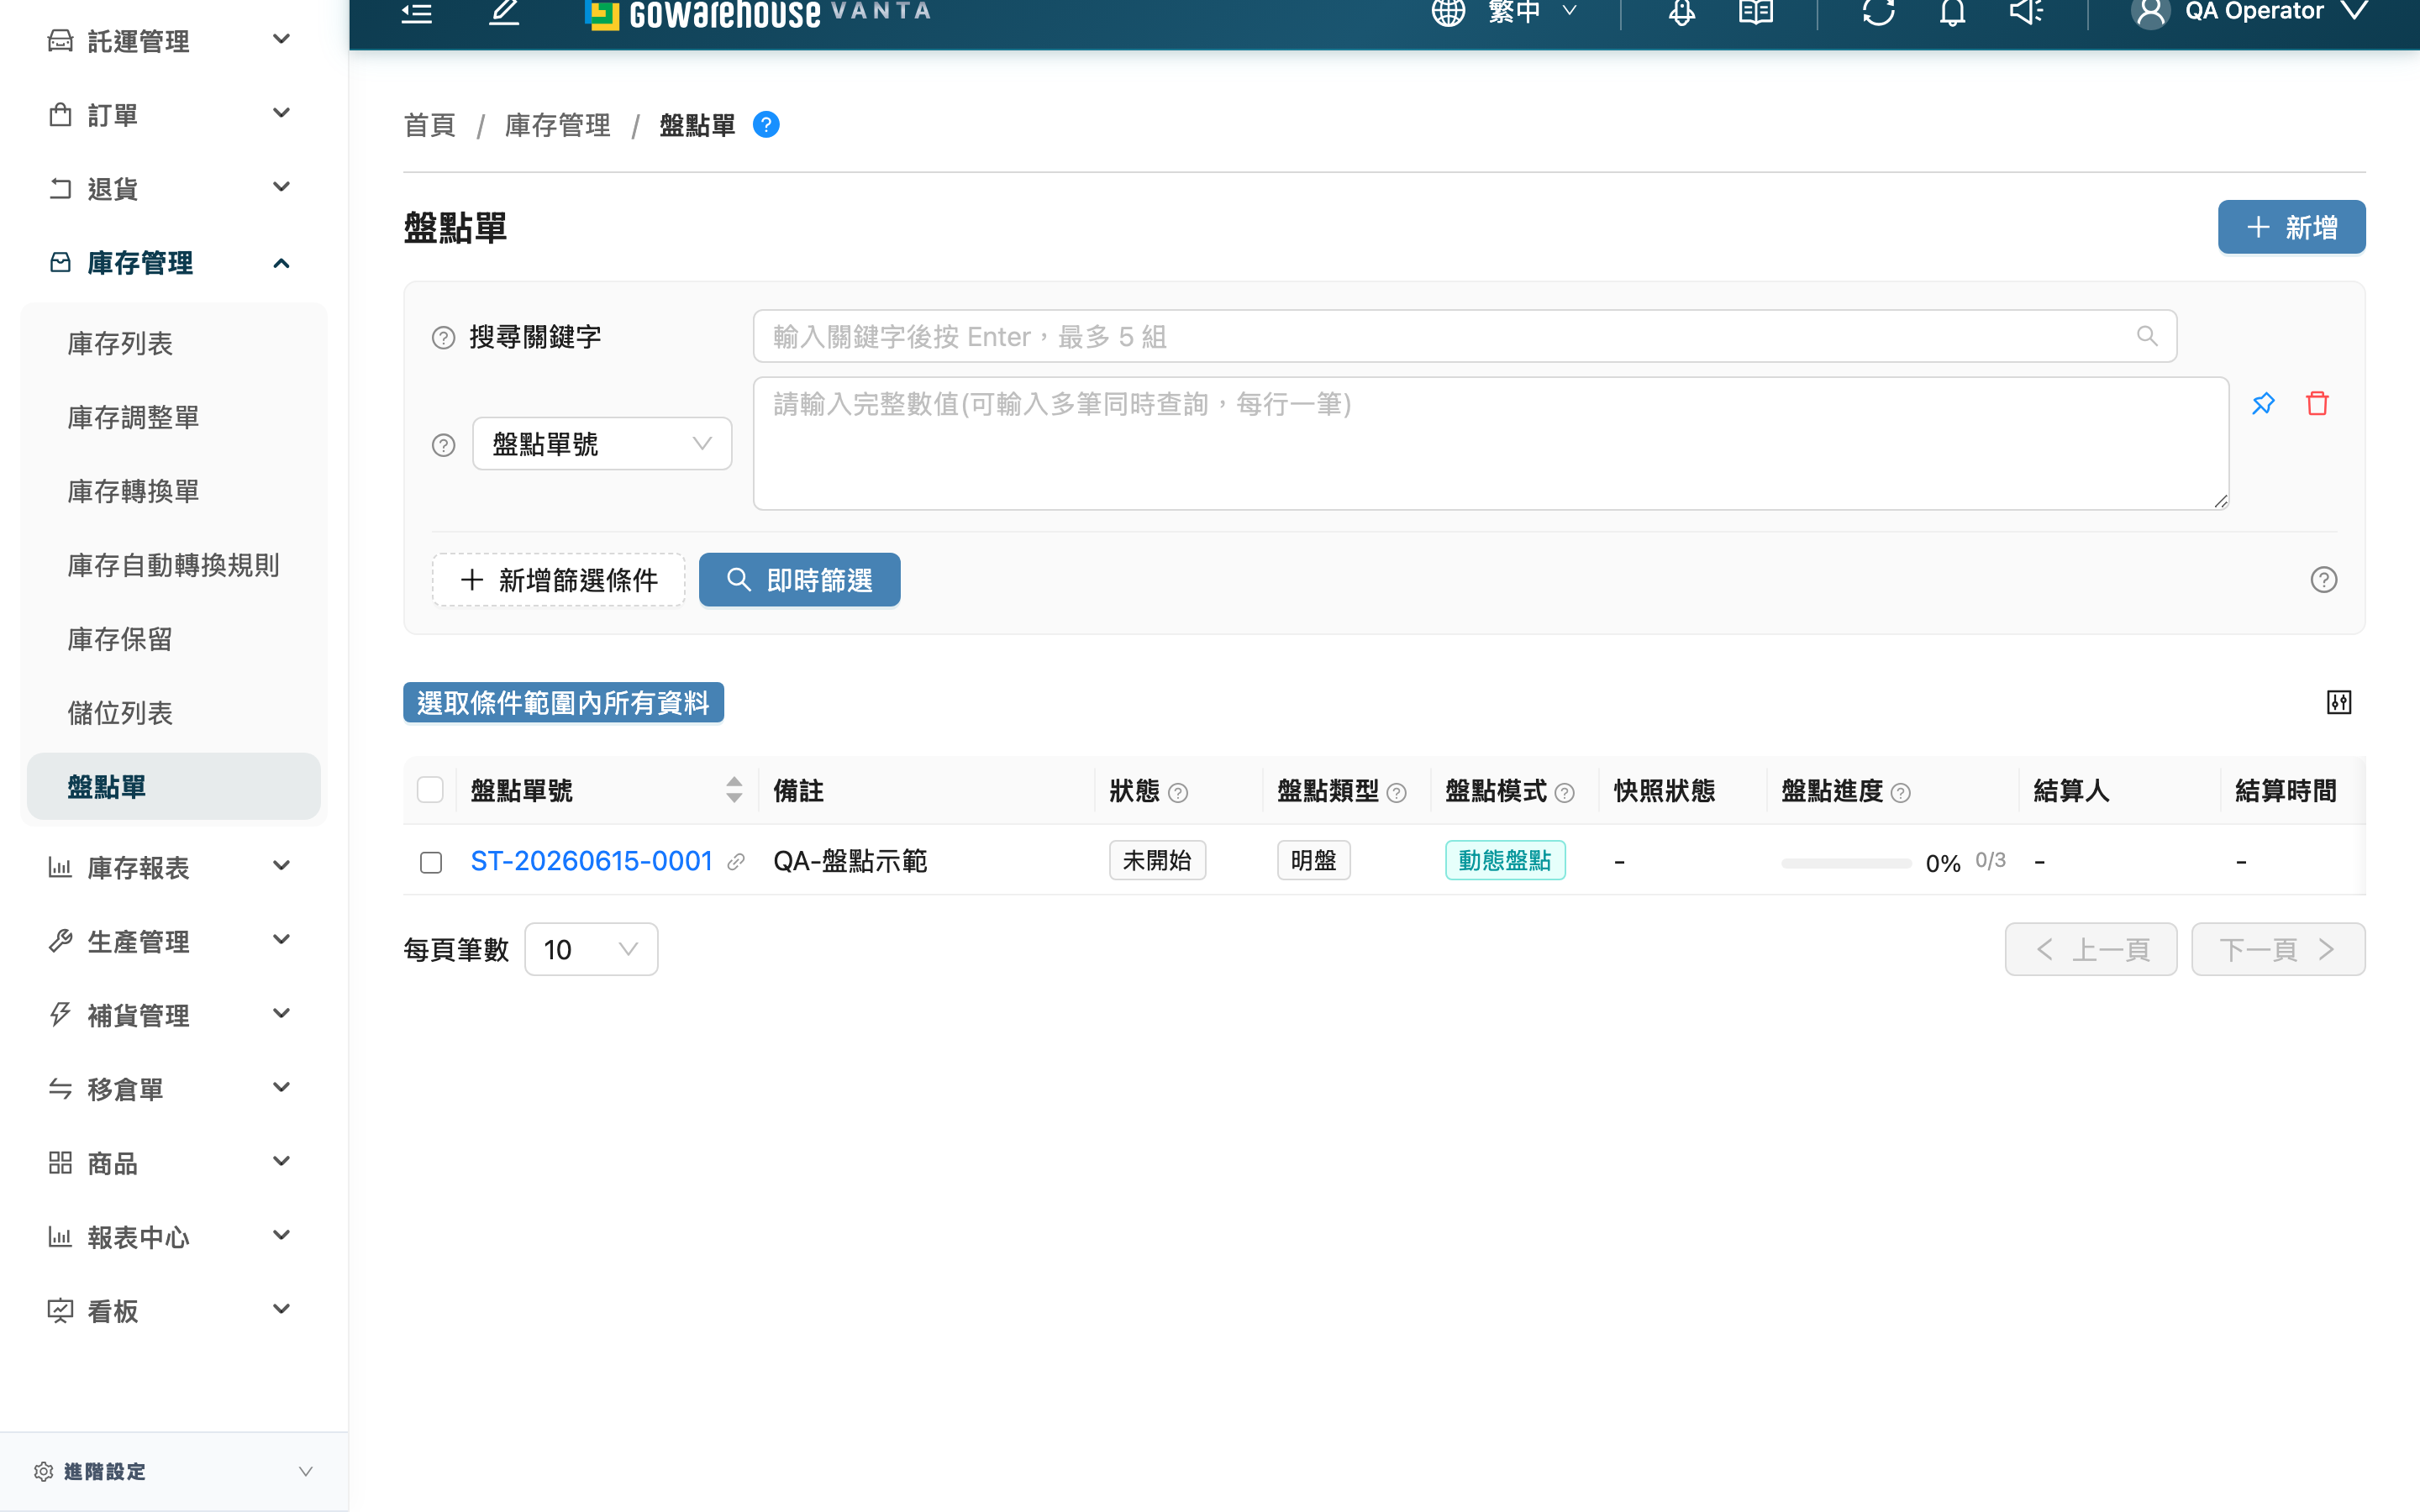Click help icon beside 盤點進度 header
This screenshot has height=1512, width=2420.
1901,793
